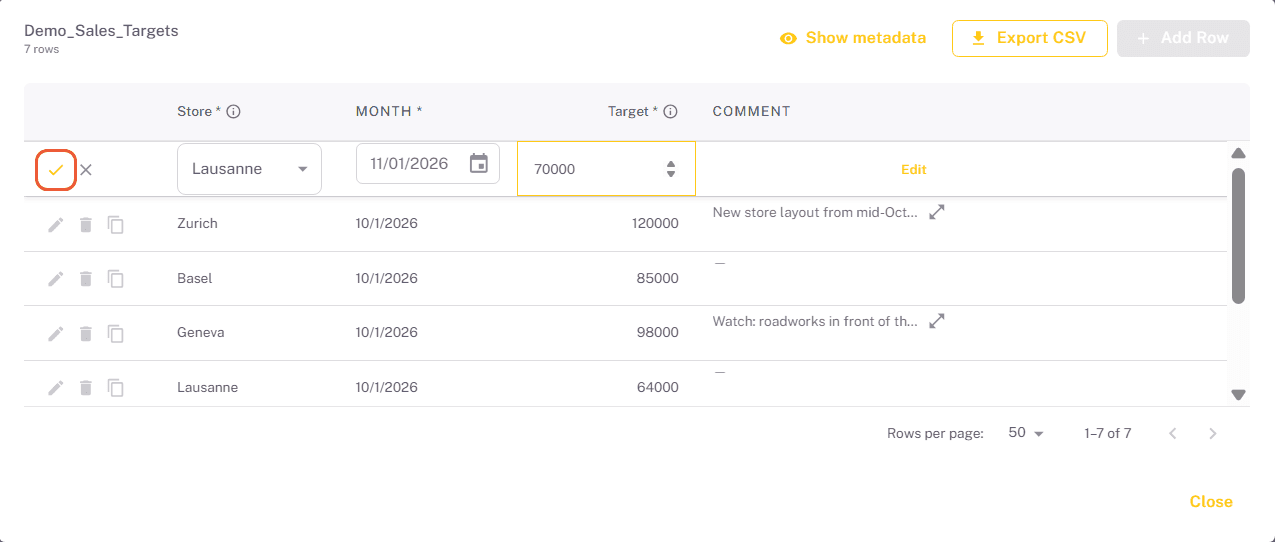Screen dimensions: 1275x542
Task: Duplicate the Zurich row
Action: coord(116,224)
